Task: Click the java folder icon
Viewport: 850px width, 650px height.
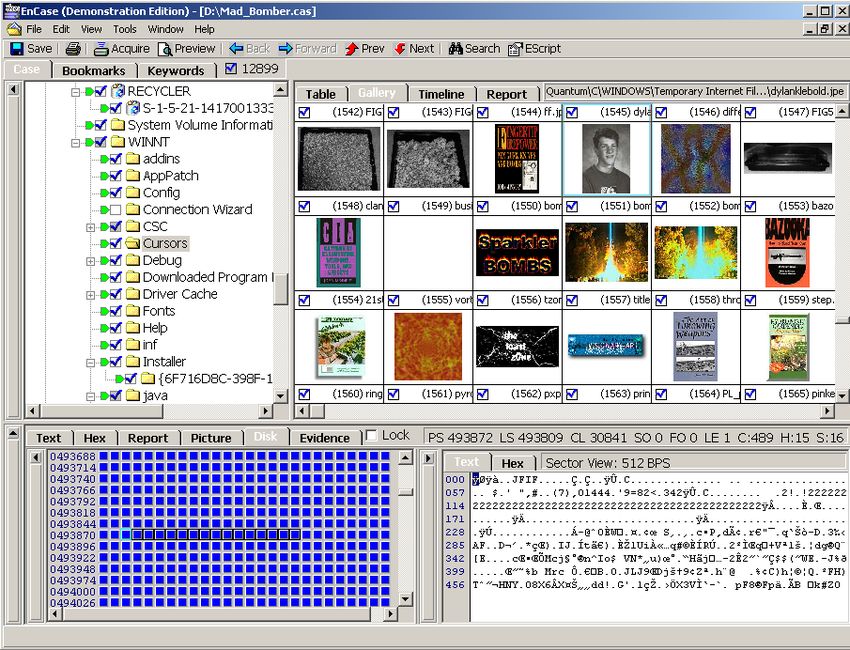Action: [x=133, y=396]
